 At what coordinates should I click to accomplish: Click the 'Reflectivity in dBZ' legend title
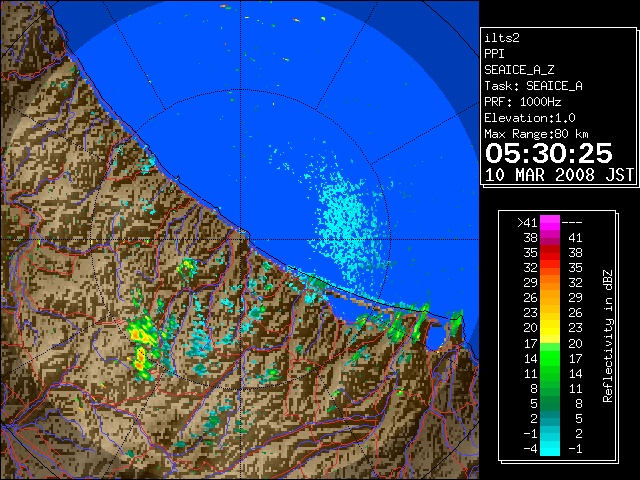(608, 336)
